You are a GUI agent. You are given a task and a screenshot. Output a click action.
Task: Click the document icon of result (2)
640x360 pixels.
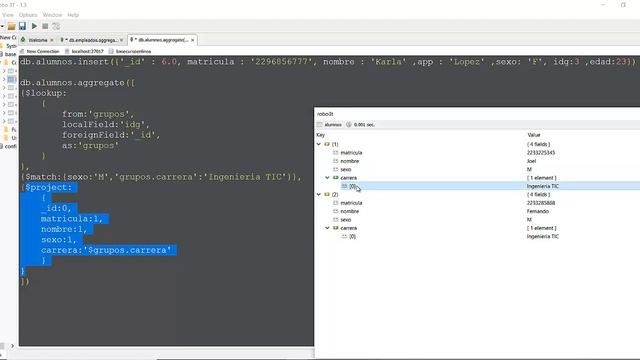327,195
